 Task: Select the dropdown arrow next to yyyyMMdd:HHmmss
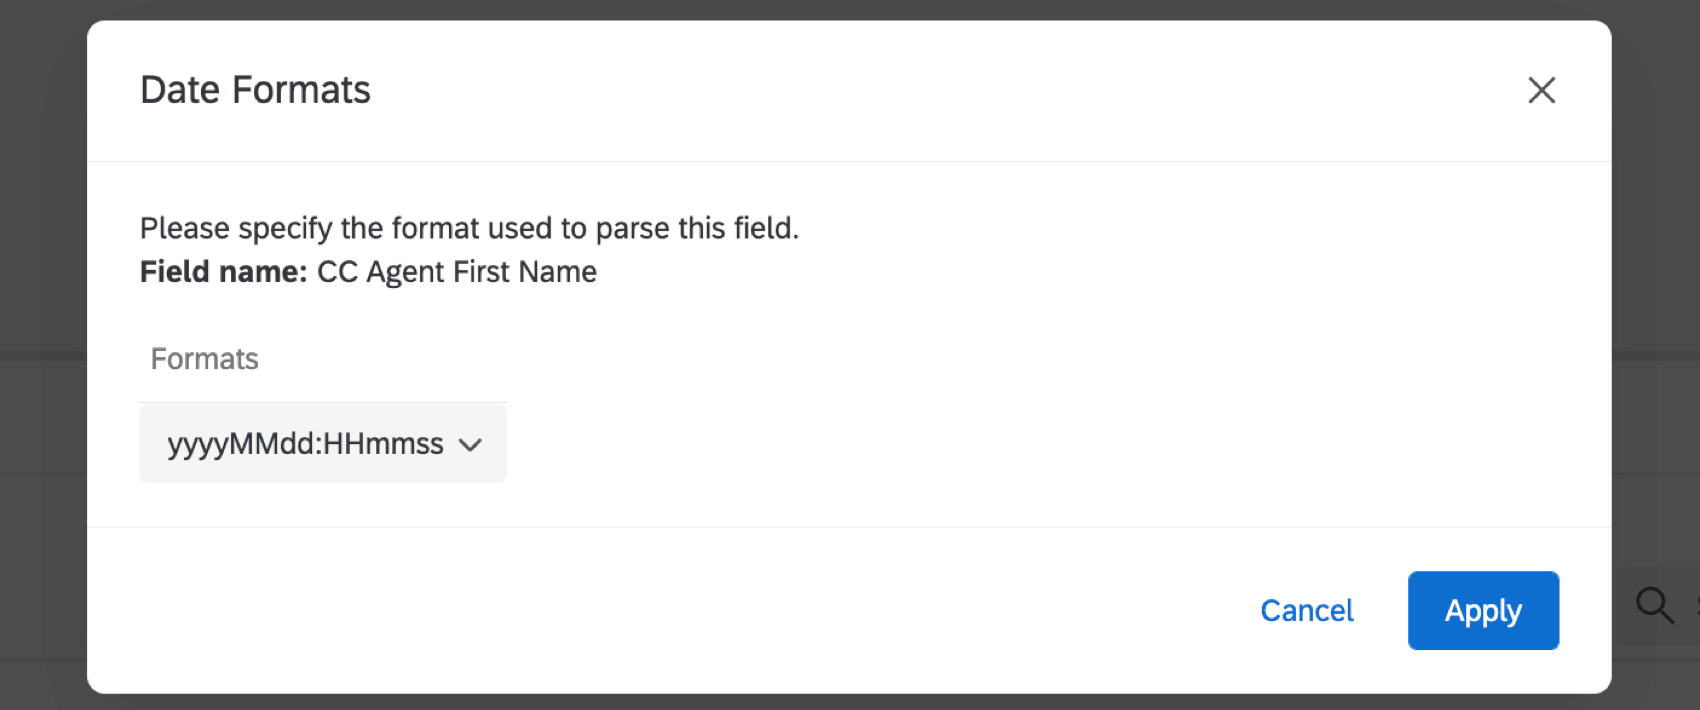(470, 444)
